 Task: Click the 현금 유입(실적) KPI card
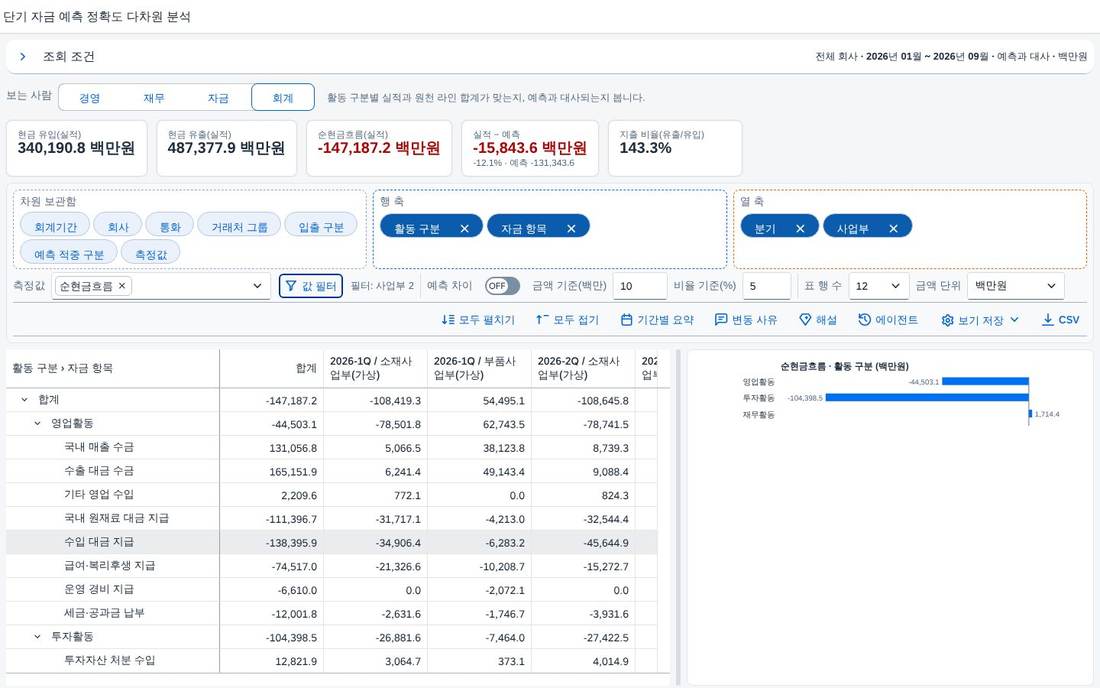pos(76,148)
